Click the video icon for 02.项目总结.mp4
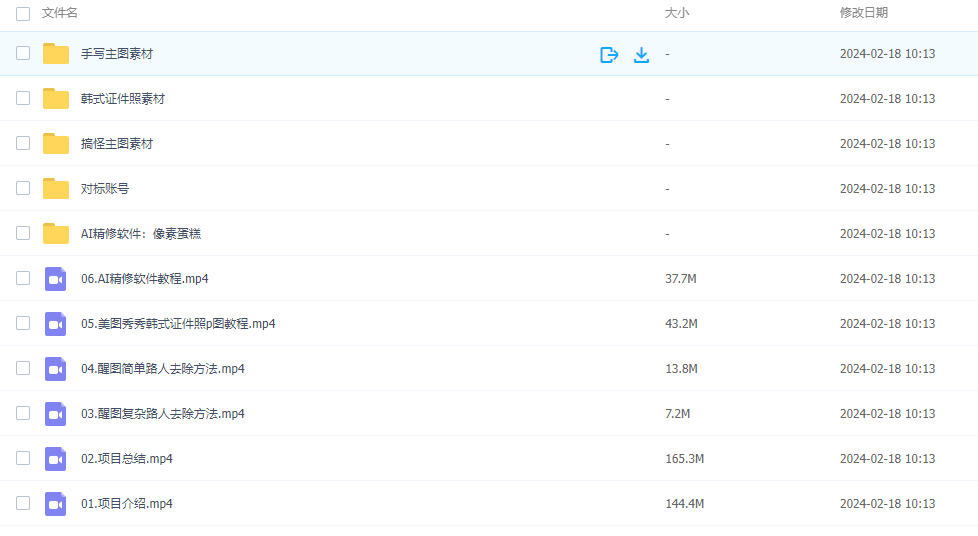Viewport: 978px width, 536px height. point(56,459)
